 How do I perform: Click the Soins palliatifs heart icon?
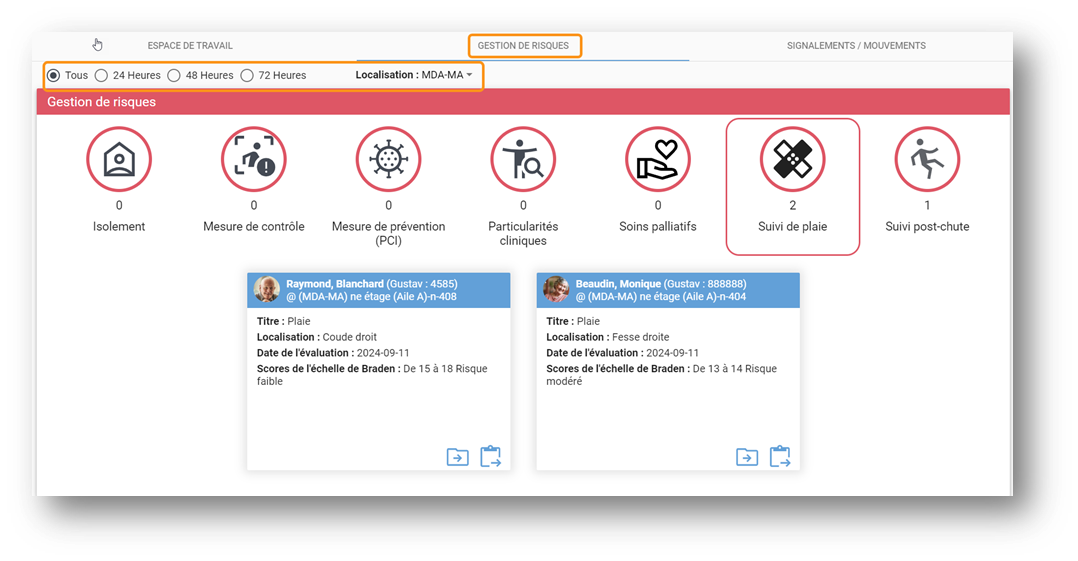[658, 160]
